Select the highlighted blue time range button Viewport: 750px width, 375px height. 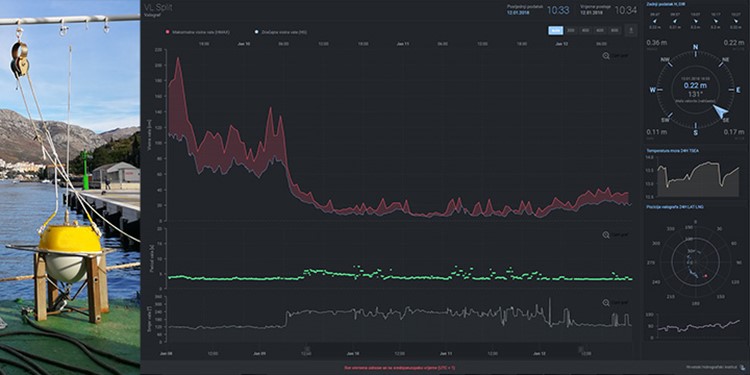pyautogui.click(x=555, y=30)
